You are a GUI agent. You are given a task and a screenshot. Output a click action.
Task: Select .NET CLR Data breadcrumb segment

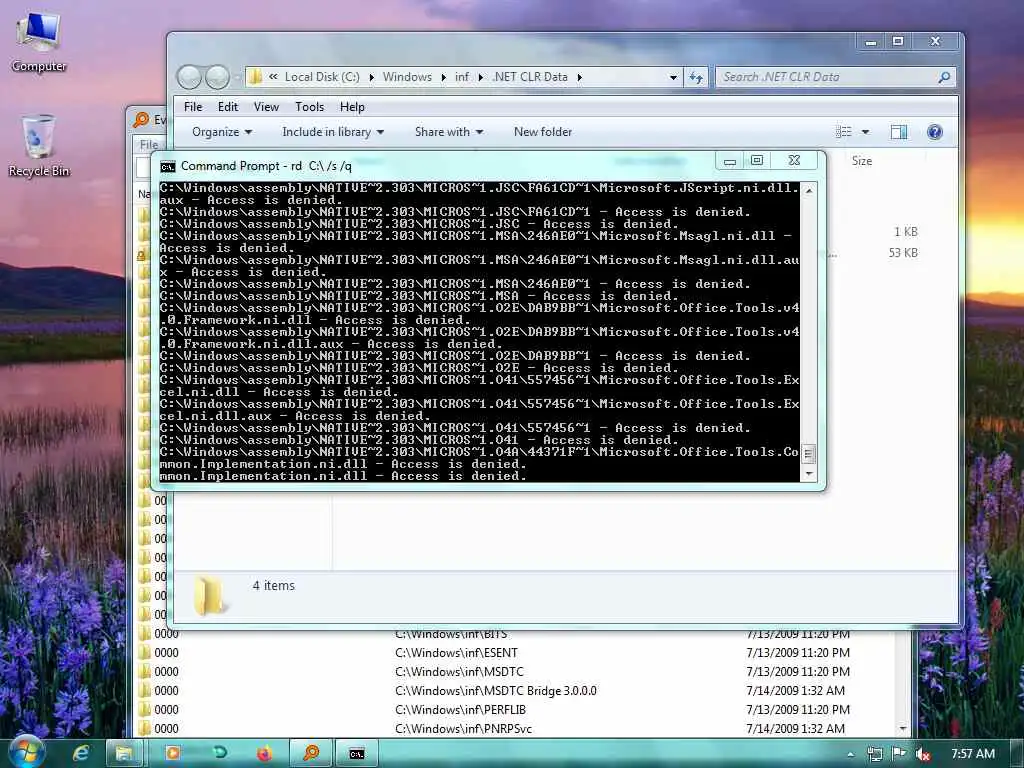[530, 77]
